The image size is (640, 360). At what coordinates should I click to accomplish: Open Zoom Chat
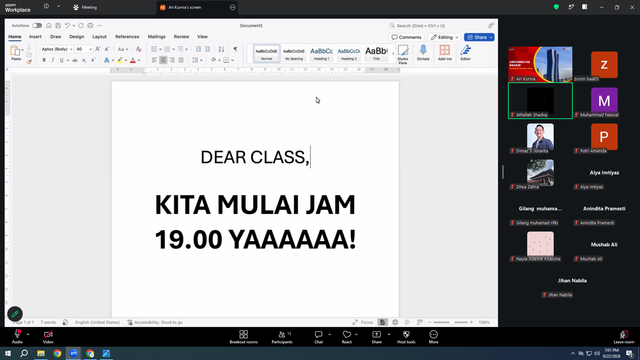[318, 337]
